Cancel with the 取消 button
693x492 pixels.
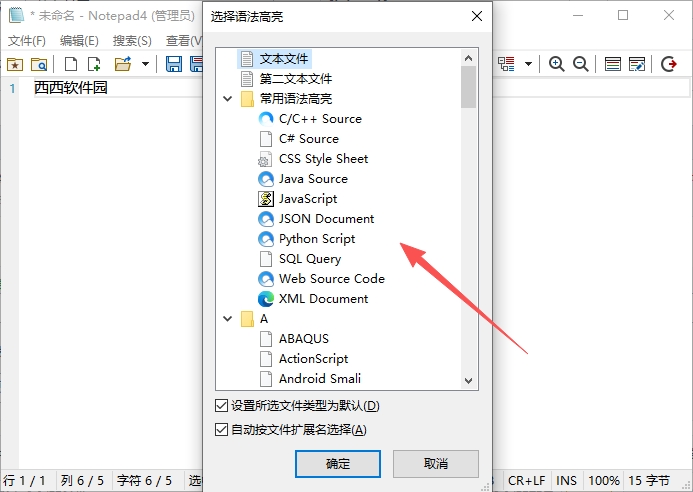436,463
